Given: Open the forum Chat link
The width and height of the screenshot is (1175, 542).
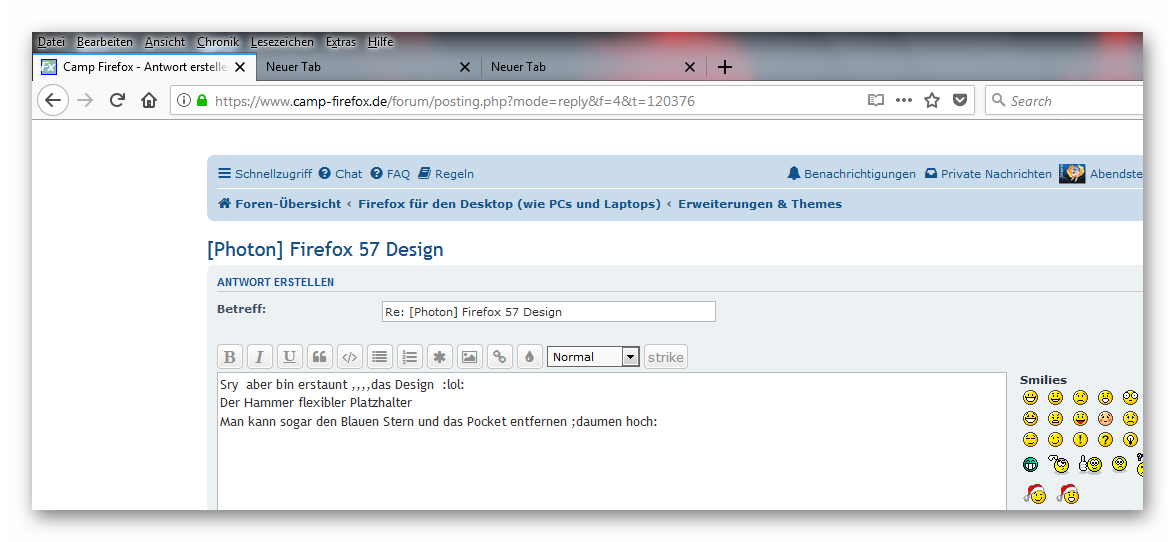Looking at the screenshot, I should [x=340, y=174].
